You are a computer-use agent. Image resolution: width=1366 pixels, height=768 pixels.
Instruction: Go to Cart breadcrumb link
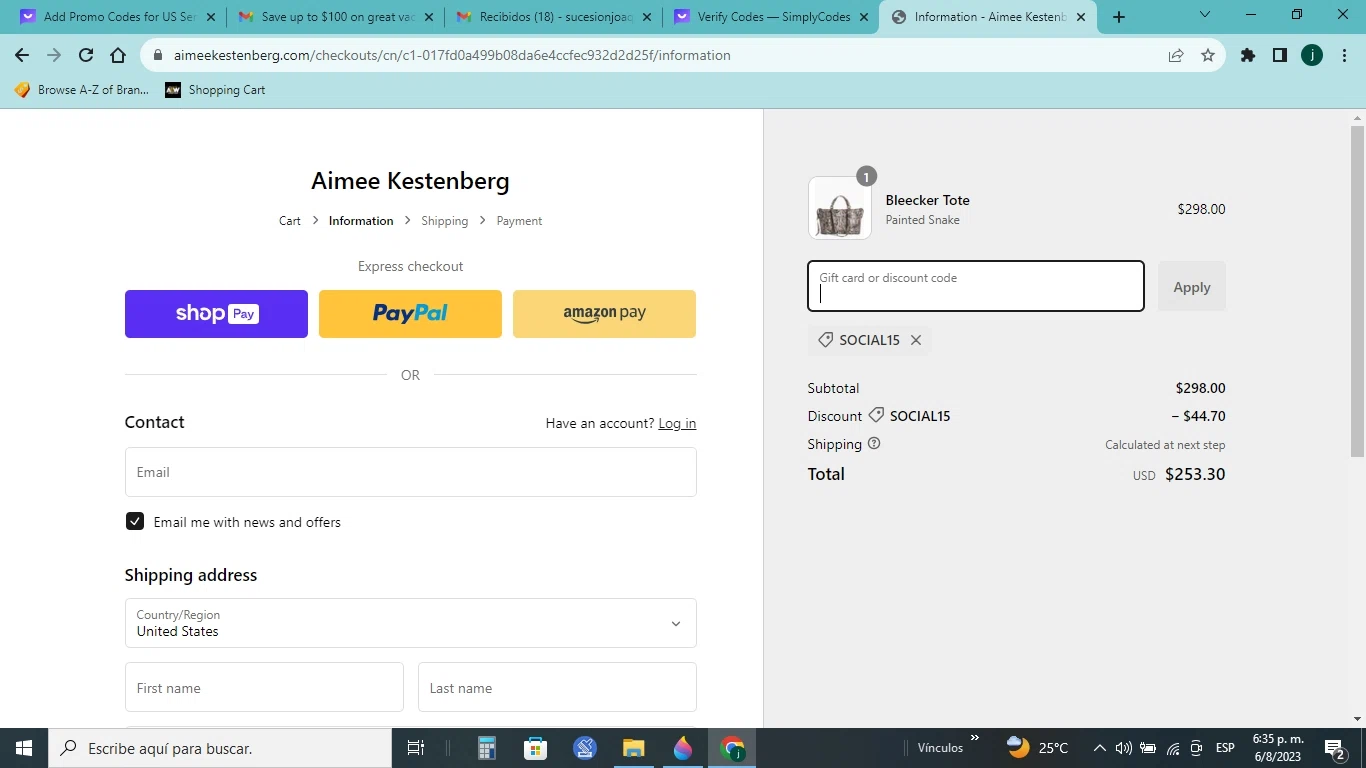tap(290, 221)
